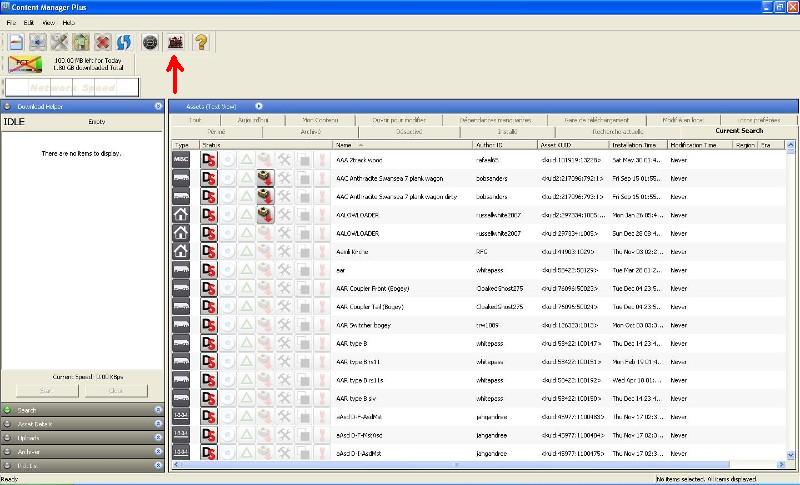Click horizontal scrollbar right arrow
This screenshot has height=485, width=800.
pos(781,465)
